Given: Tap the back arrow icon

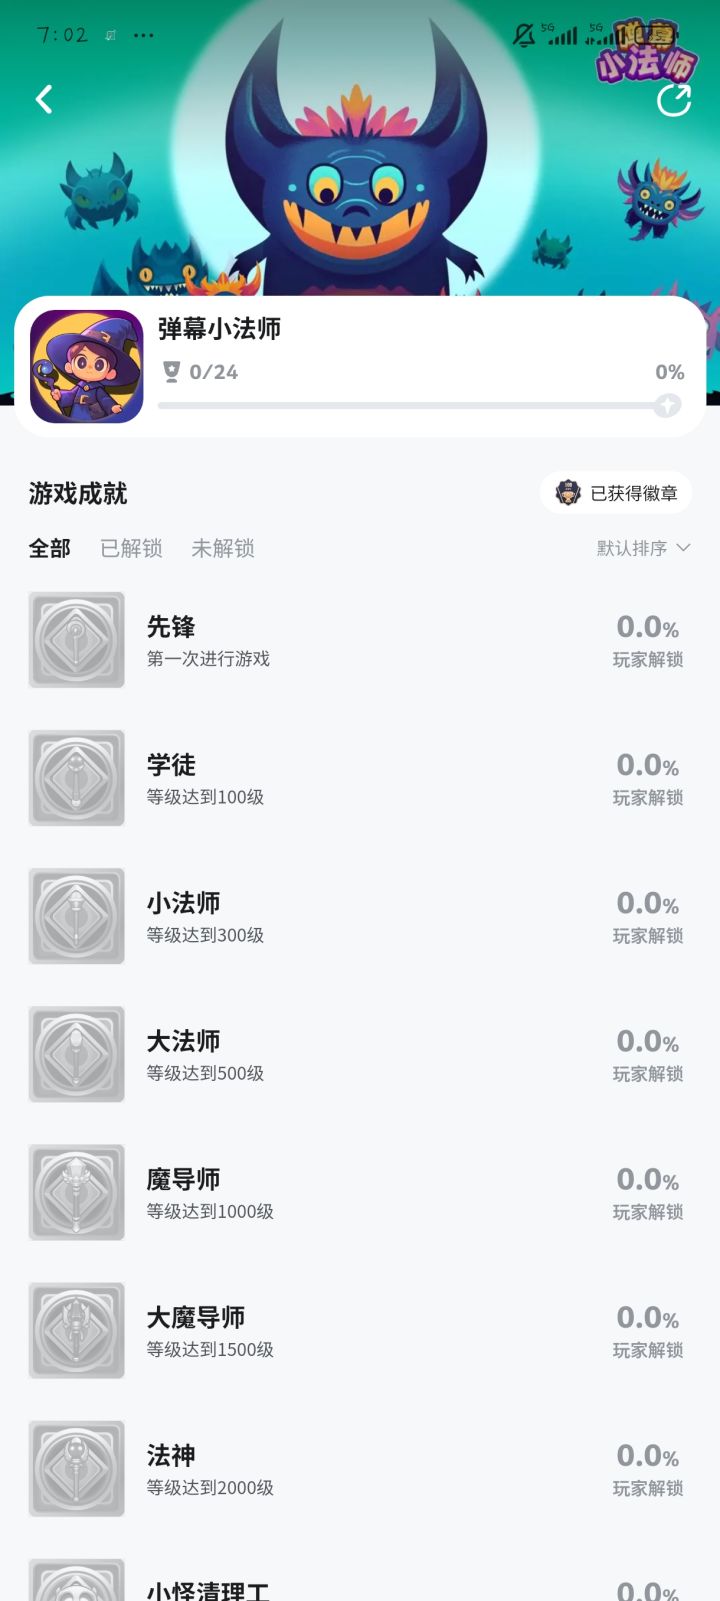Looking at the screenshot, I should (44, 99).
